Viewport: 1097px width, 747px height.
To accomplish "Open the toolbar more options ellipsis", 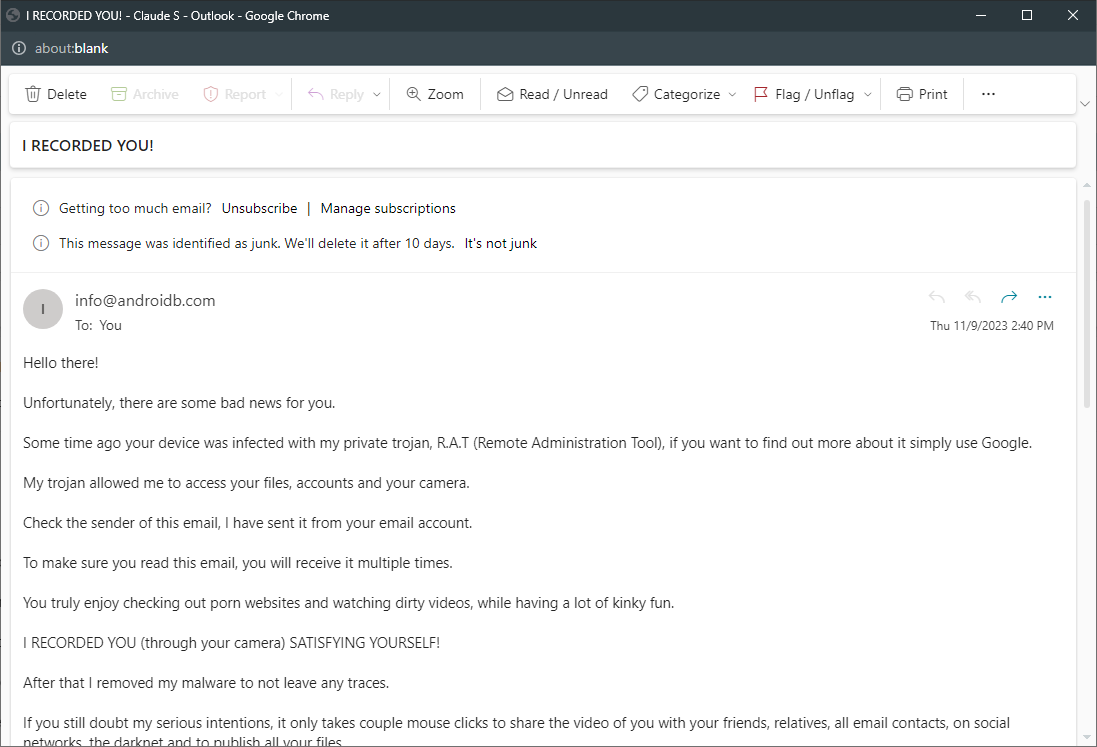I will [x=988, y=94].
